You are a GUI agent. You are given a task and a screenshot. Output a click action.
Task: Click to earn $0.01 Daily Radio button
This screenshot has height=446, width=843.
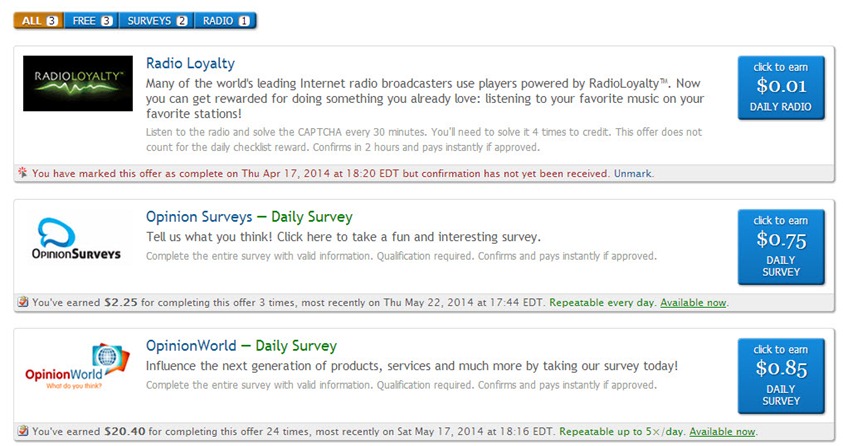781,87
